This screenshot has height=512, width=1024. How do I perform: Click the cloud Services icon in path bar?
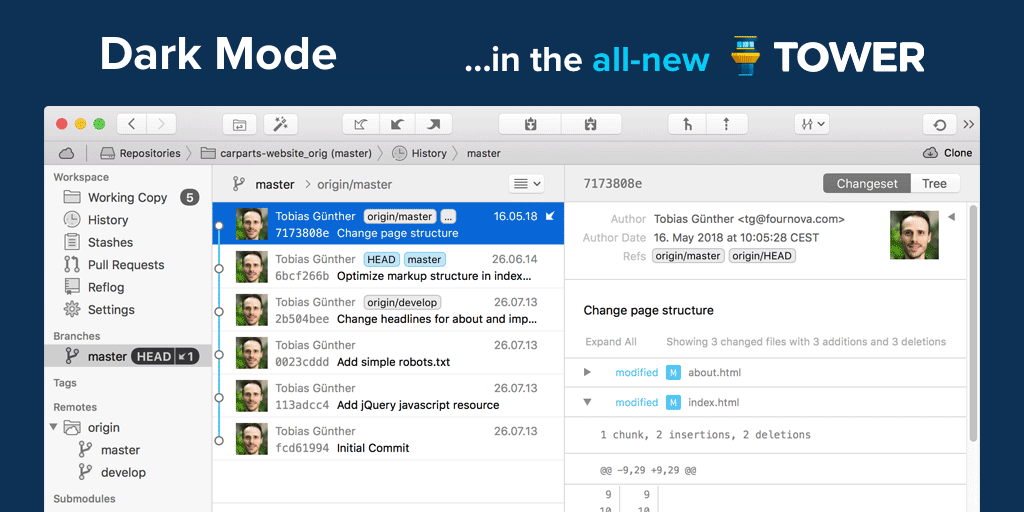click(x=67, y=153)
